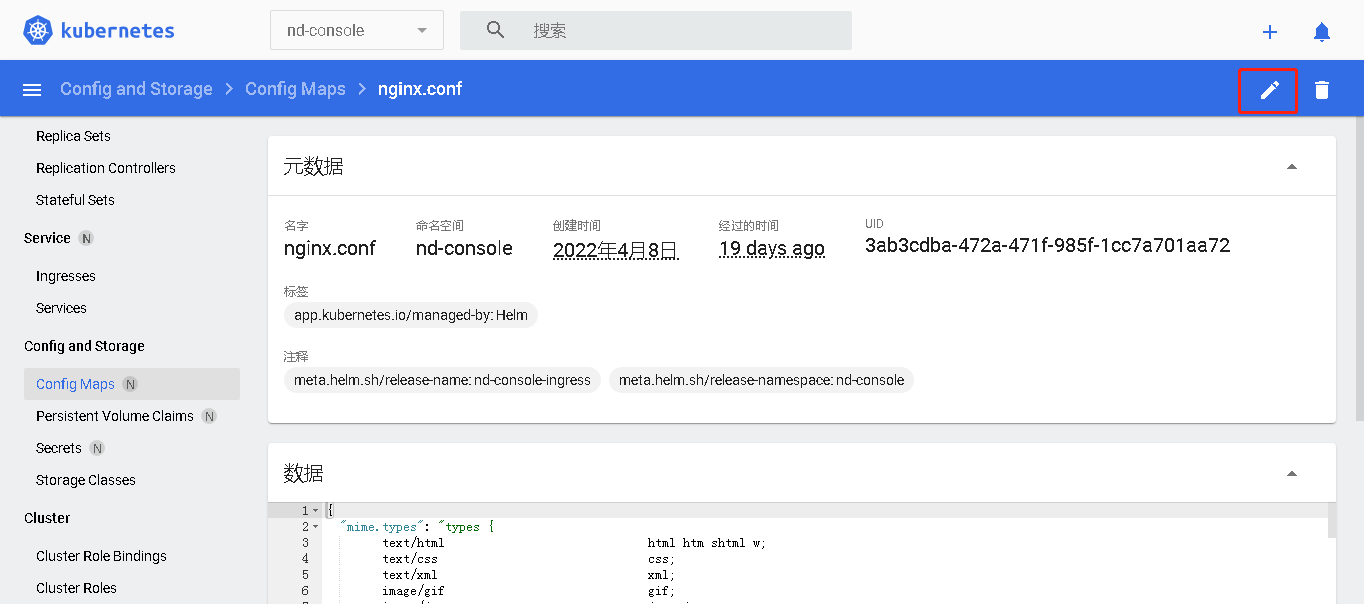Image resolution: width=1364 pixels, height=604 pixels.
Task: Click the search magnifier icon
Action: [495, 30]
